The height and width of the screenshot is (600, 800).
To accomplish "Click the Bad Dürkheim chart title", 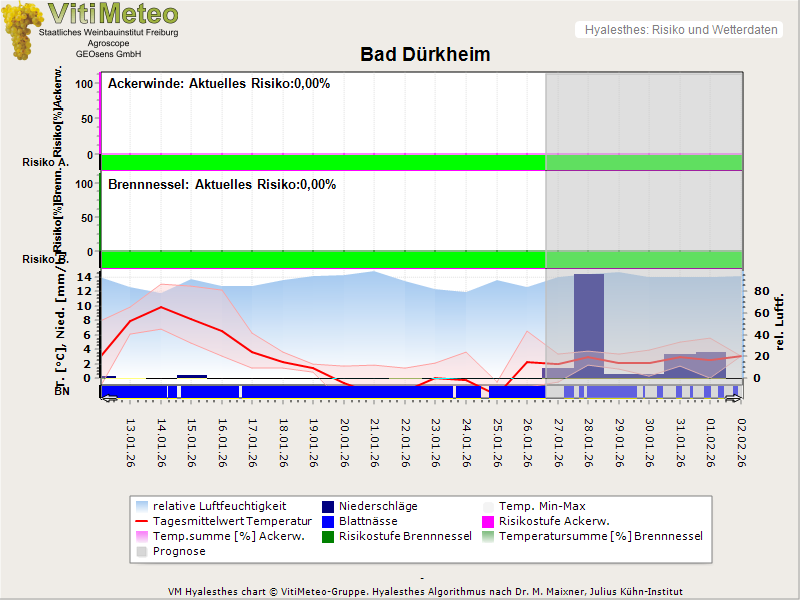I will [x=425, y=55].
